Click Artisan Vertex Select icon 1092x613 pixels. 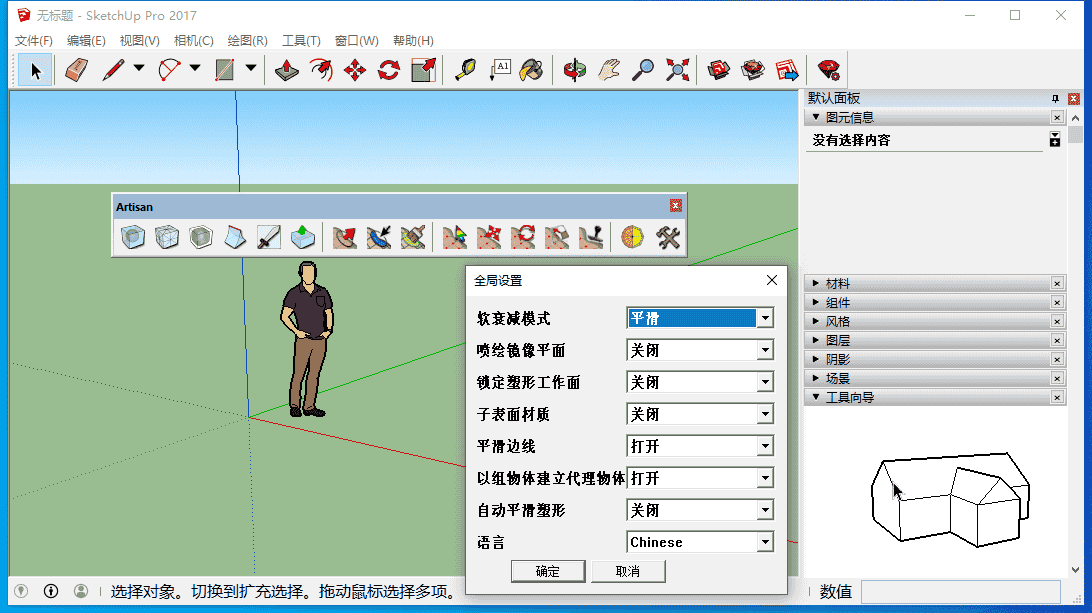455,237
